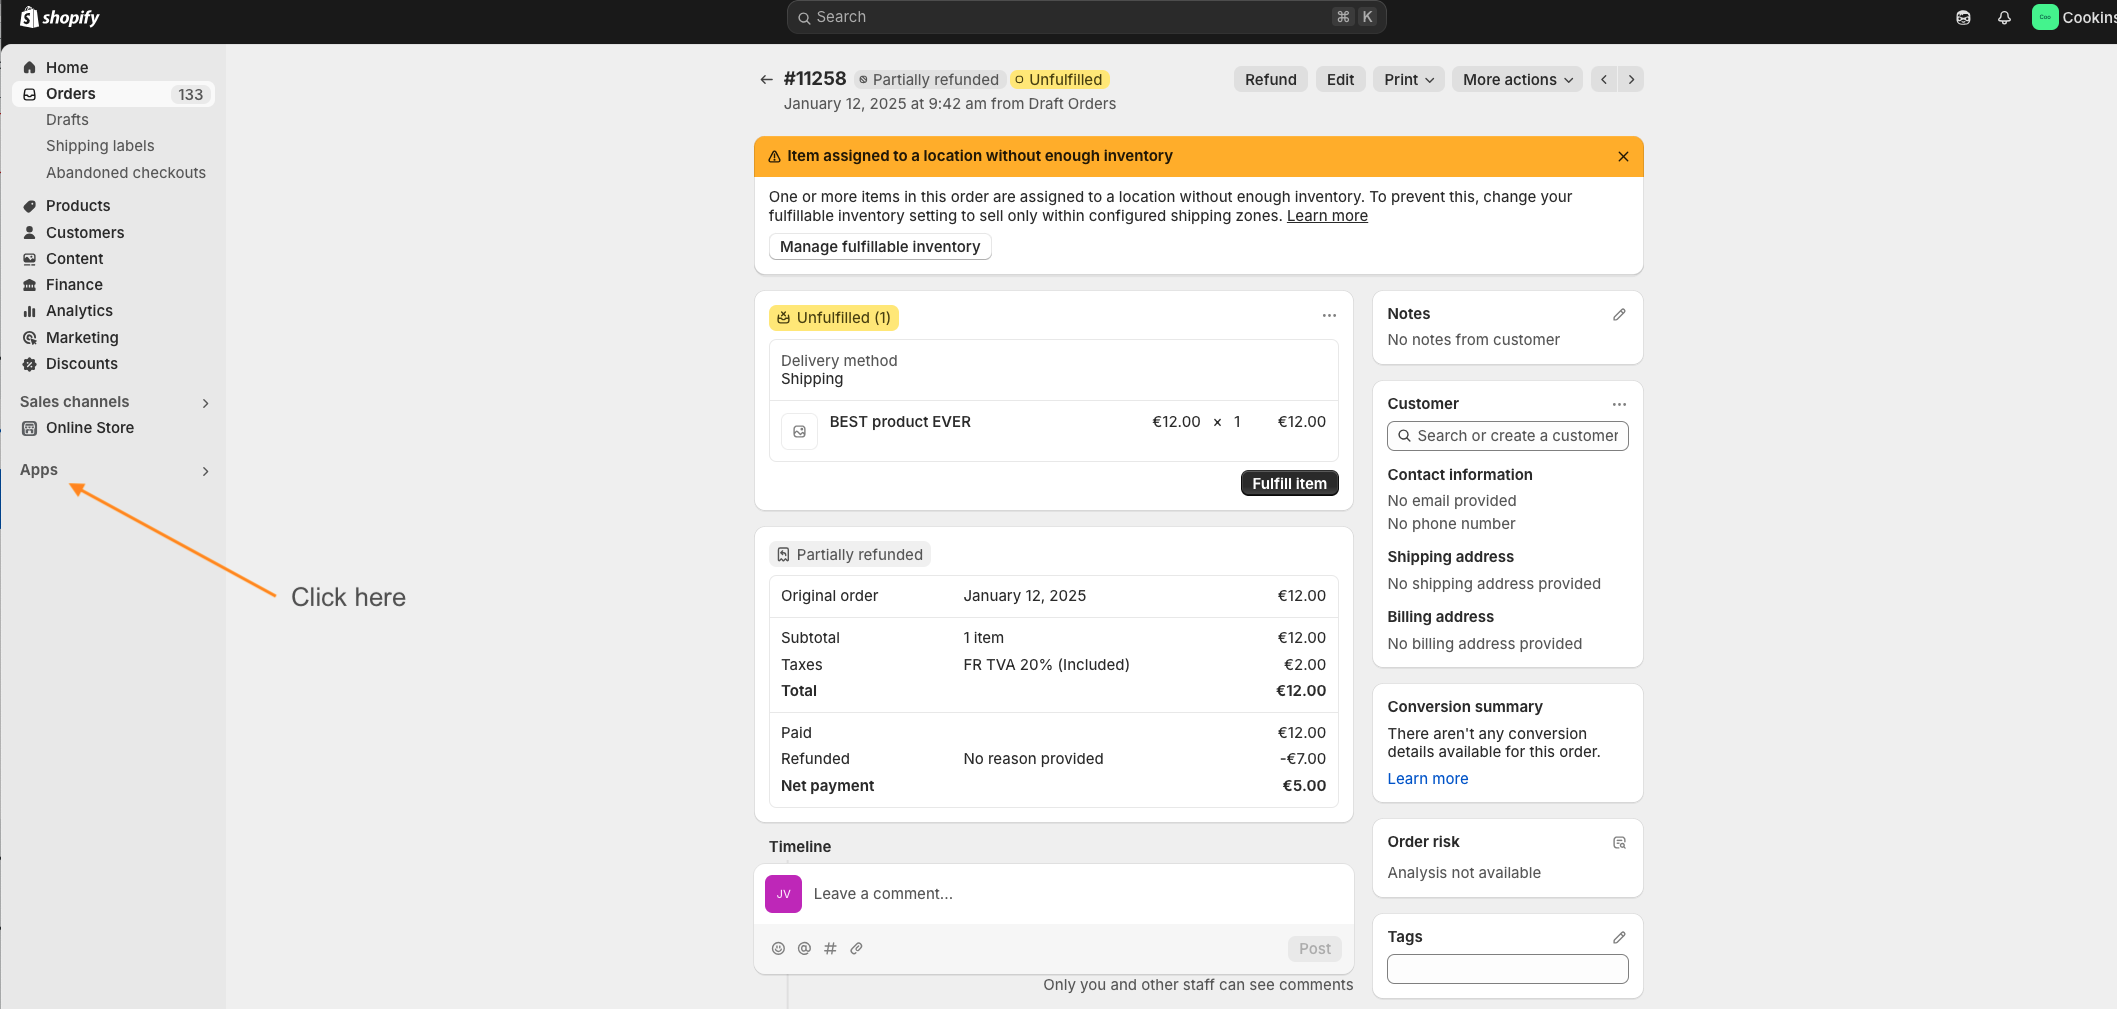2117x1009 pixels.
Task: Select the Discounts icon
Action: [29, 364]
